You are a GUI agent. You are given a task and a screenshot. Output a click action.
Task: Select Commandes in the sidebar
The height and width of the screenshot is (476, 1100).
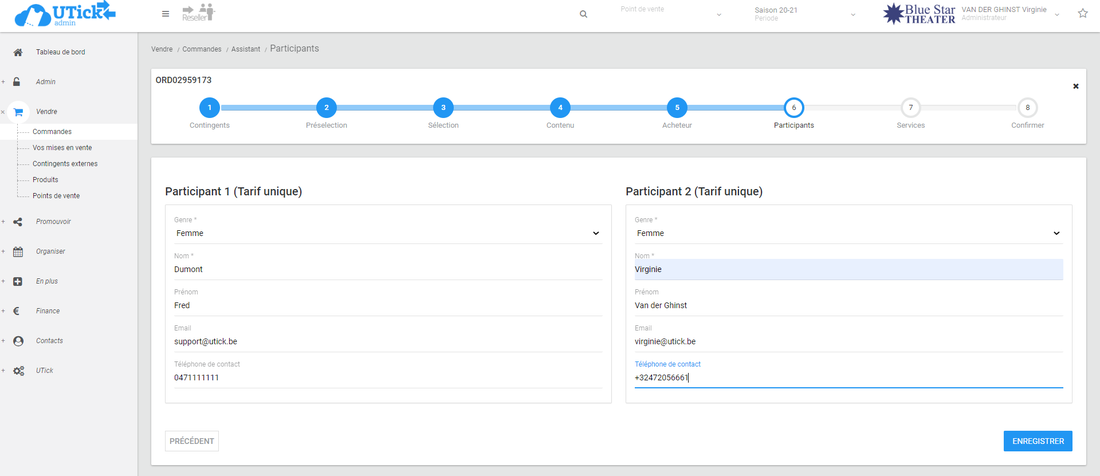52,131
